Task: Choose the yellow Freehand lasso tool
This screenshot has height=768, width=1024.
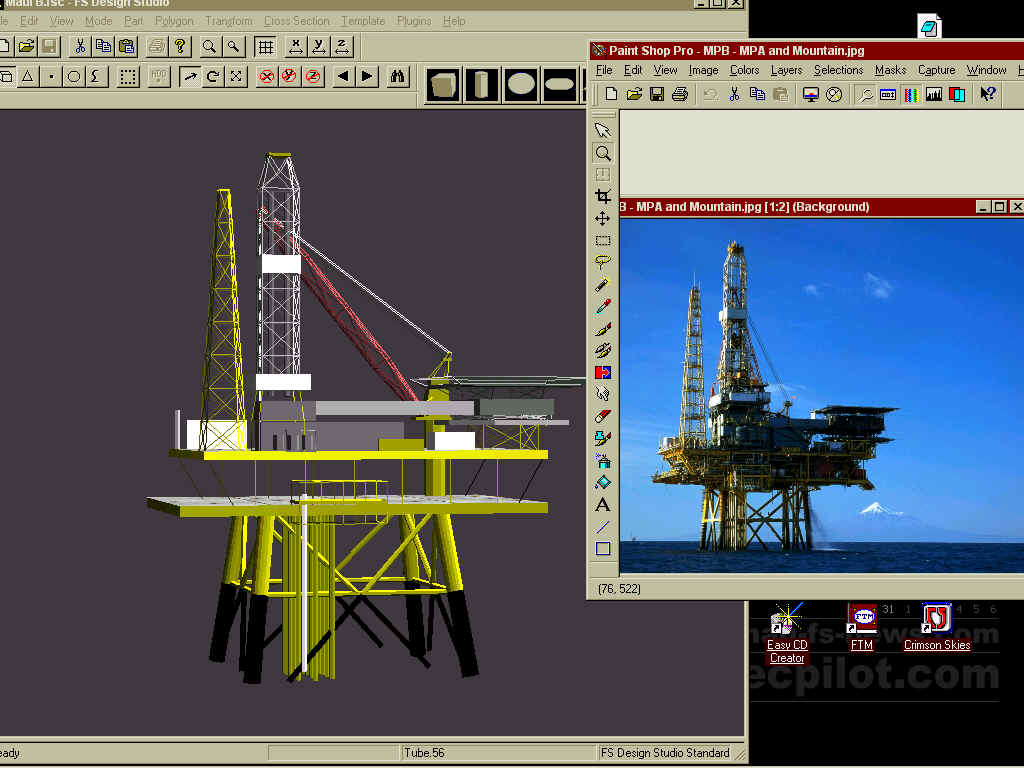Action: [603, 263]
